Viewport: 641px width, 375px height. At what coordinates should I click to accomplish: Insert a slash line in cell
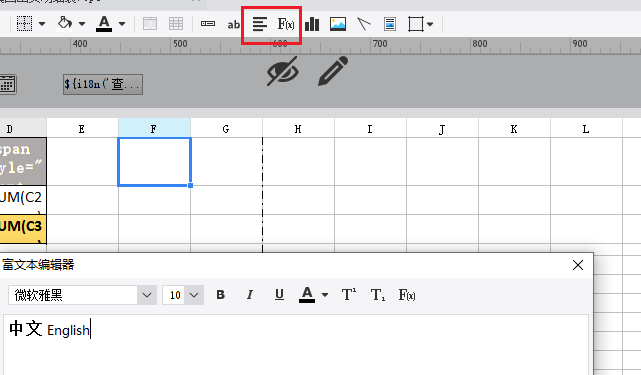(x=364, y=24)
